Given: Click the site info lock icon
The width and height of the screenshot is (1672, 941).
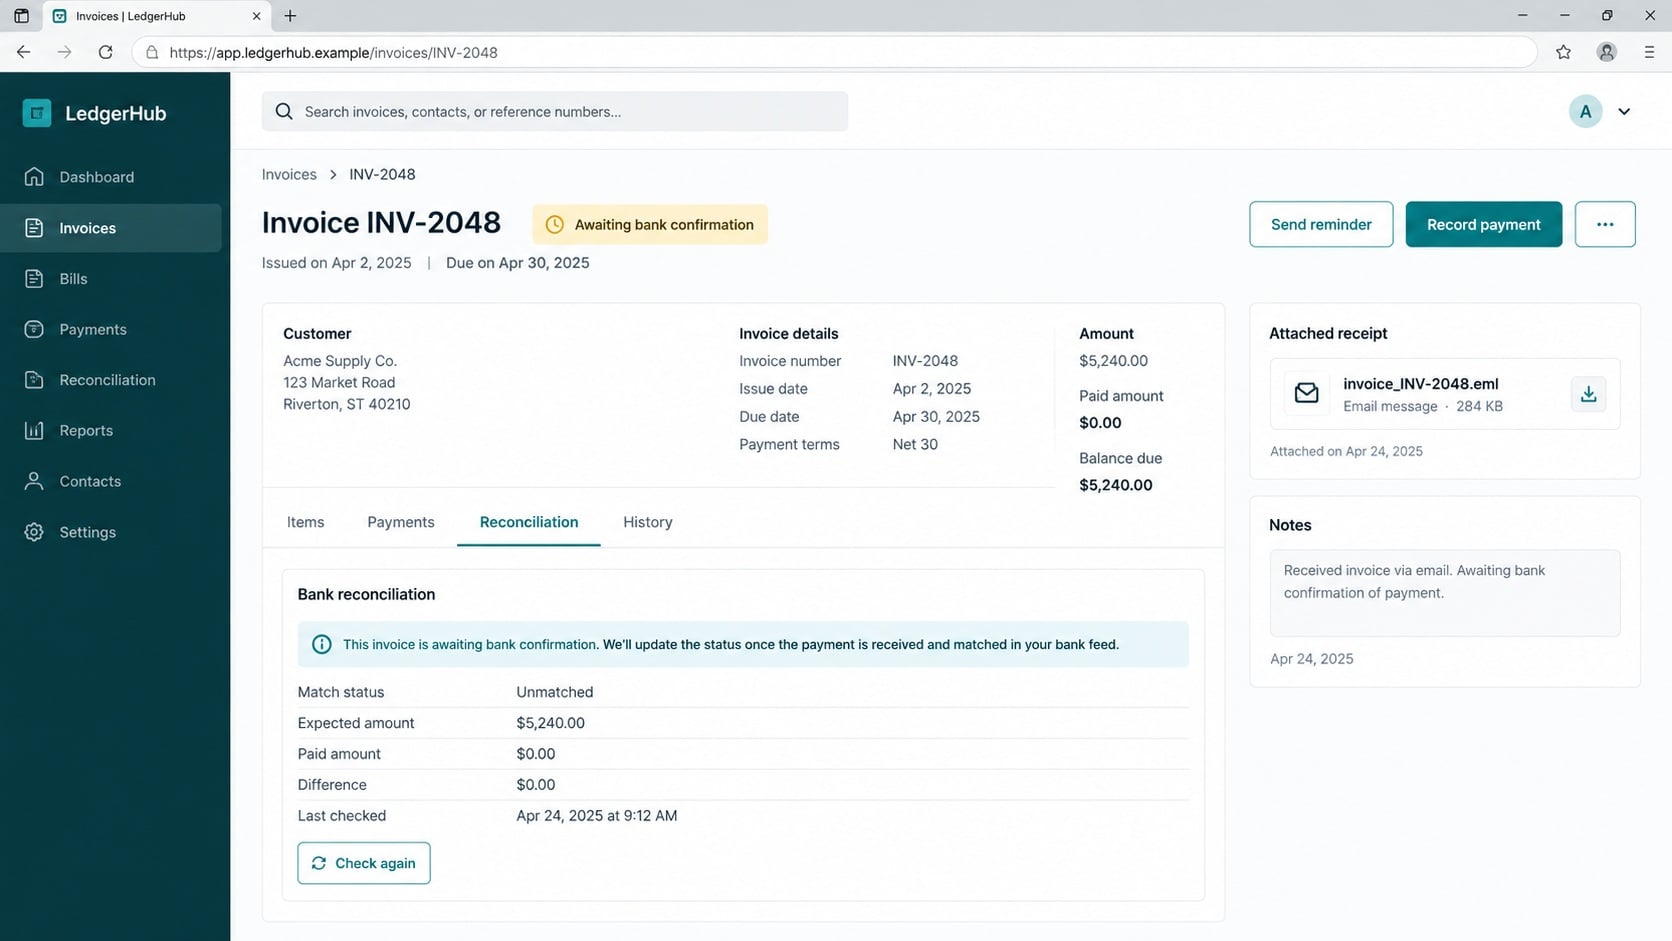Looking at the screenshot, I should 152,52.
